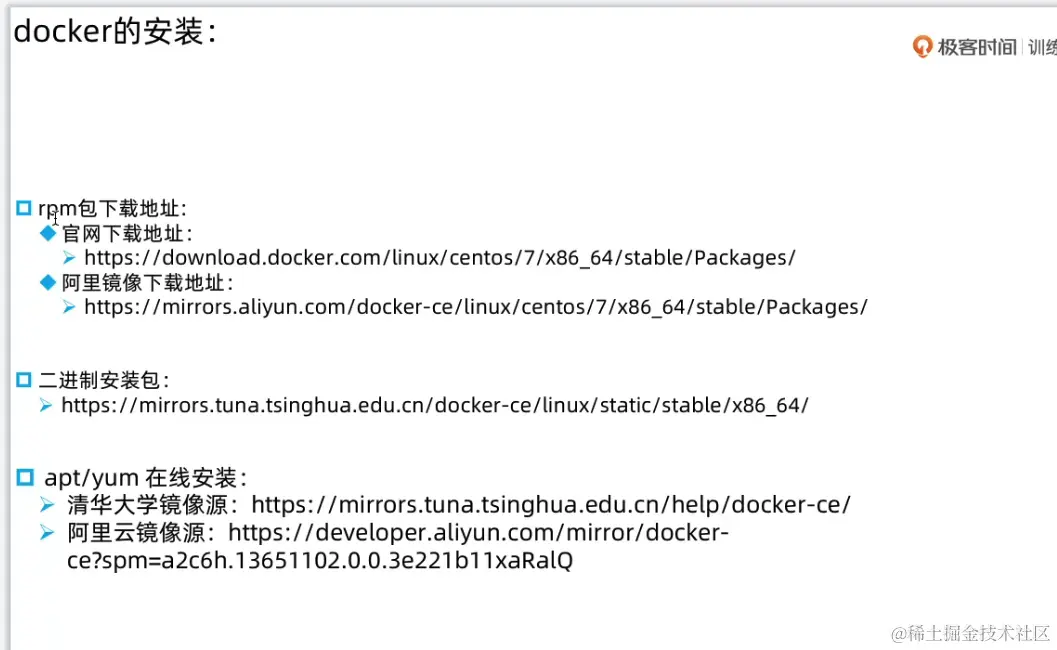Click the slide title docker的安装

tap(115, 32)
